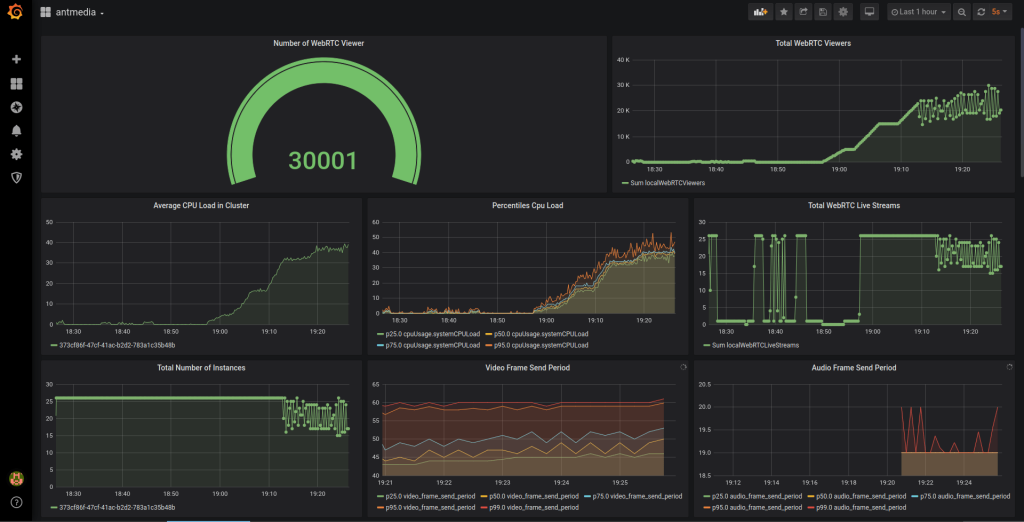Open the 5s refresh interval dropdown
Viewport: 1024px width, 522px height.
pos(1000,12)
